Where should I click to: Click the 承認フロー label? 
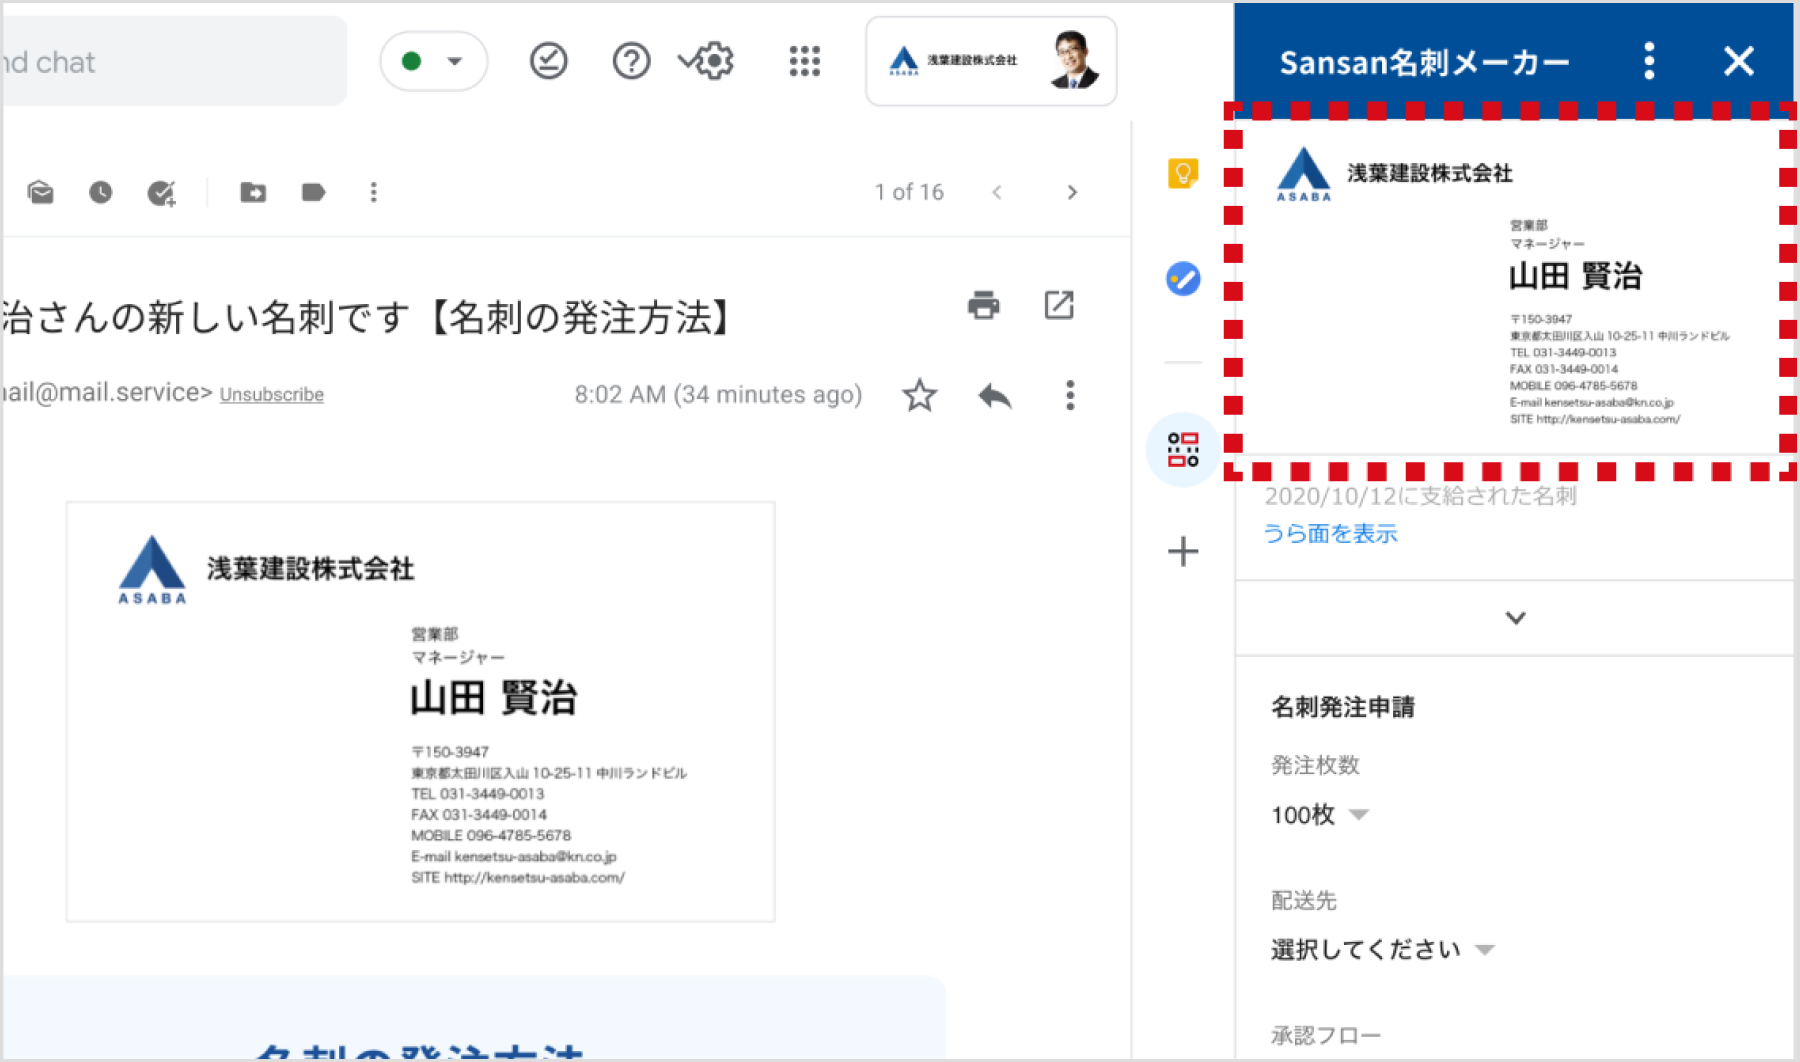(1326, 1035)
